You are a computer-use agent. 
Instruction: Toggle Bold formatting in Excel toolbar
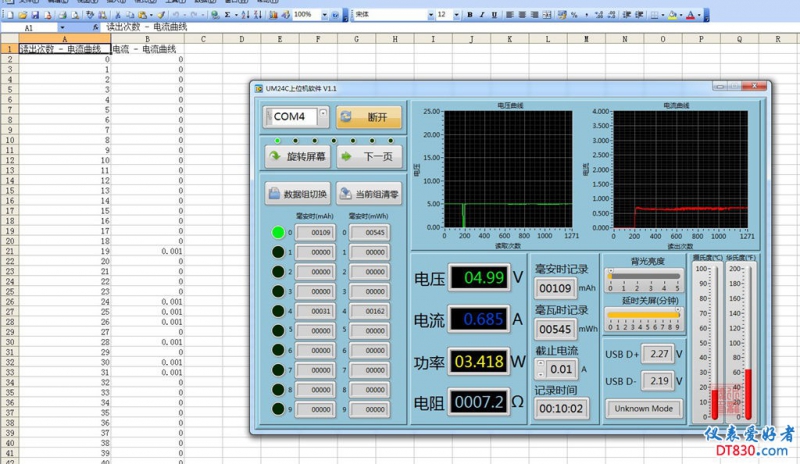tap(468, 15)
